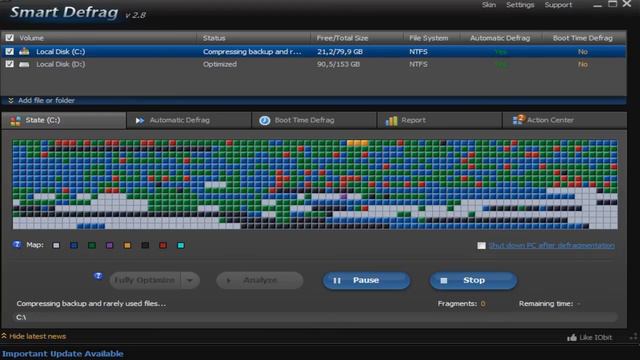Click Hide latest news link
The height and width of the screenshot is (360, 640).
pos(38,336)
